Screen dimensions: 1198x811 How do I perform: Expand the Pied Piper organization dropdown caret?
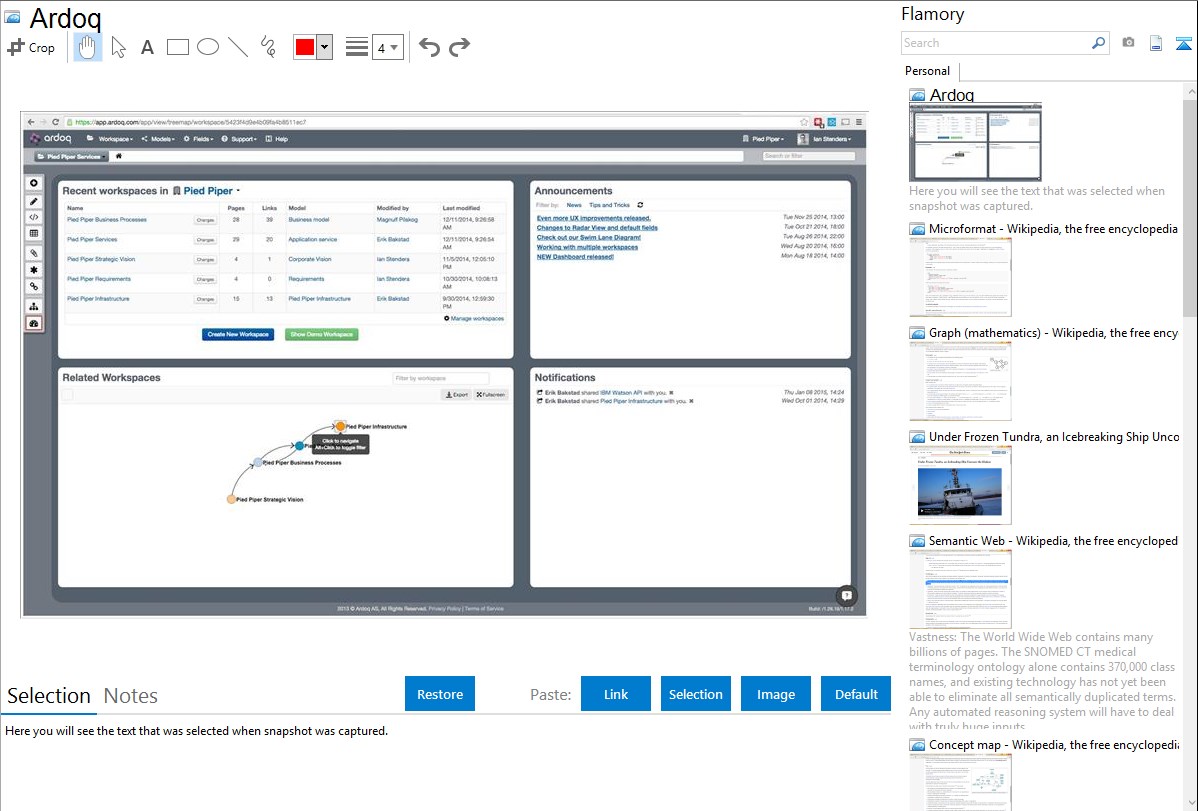(238, 191)
